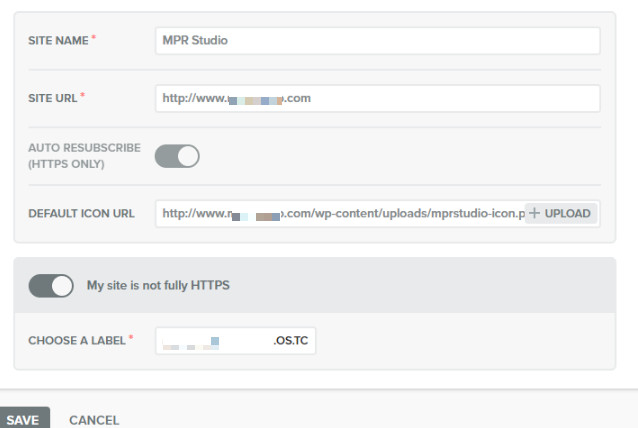Click the Default Icon URL field
The image size is (638, 428).
coord(340,213)
